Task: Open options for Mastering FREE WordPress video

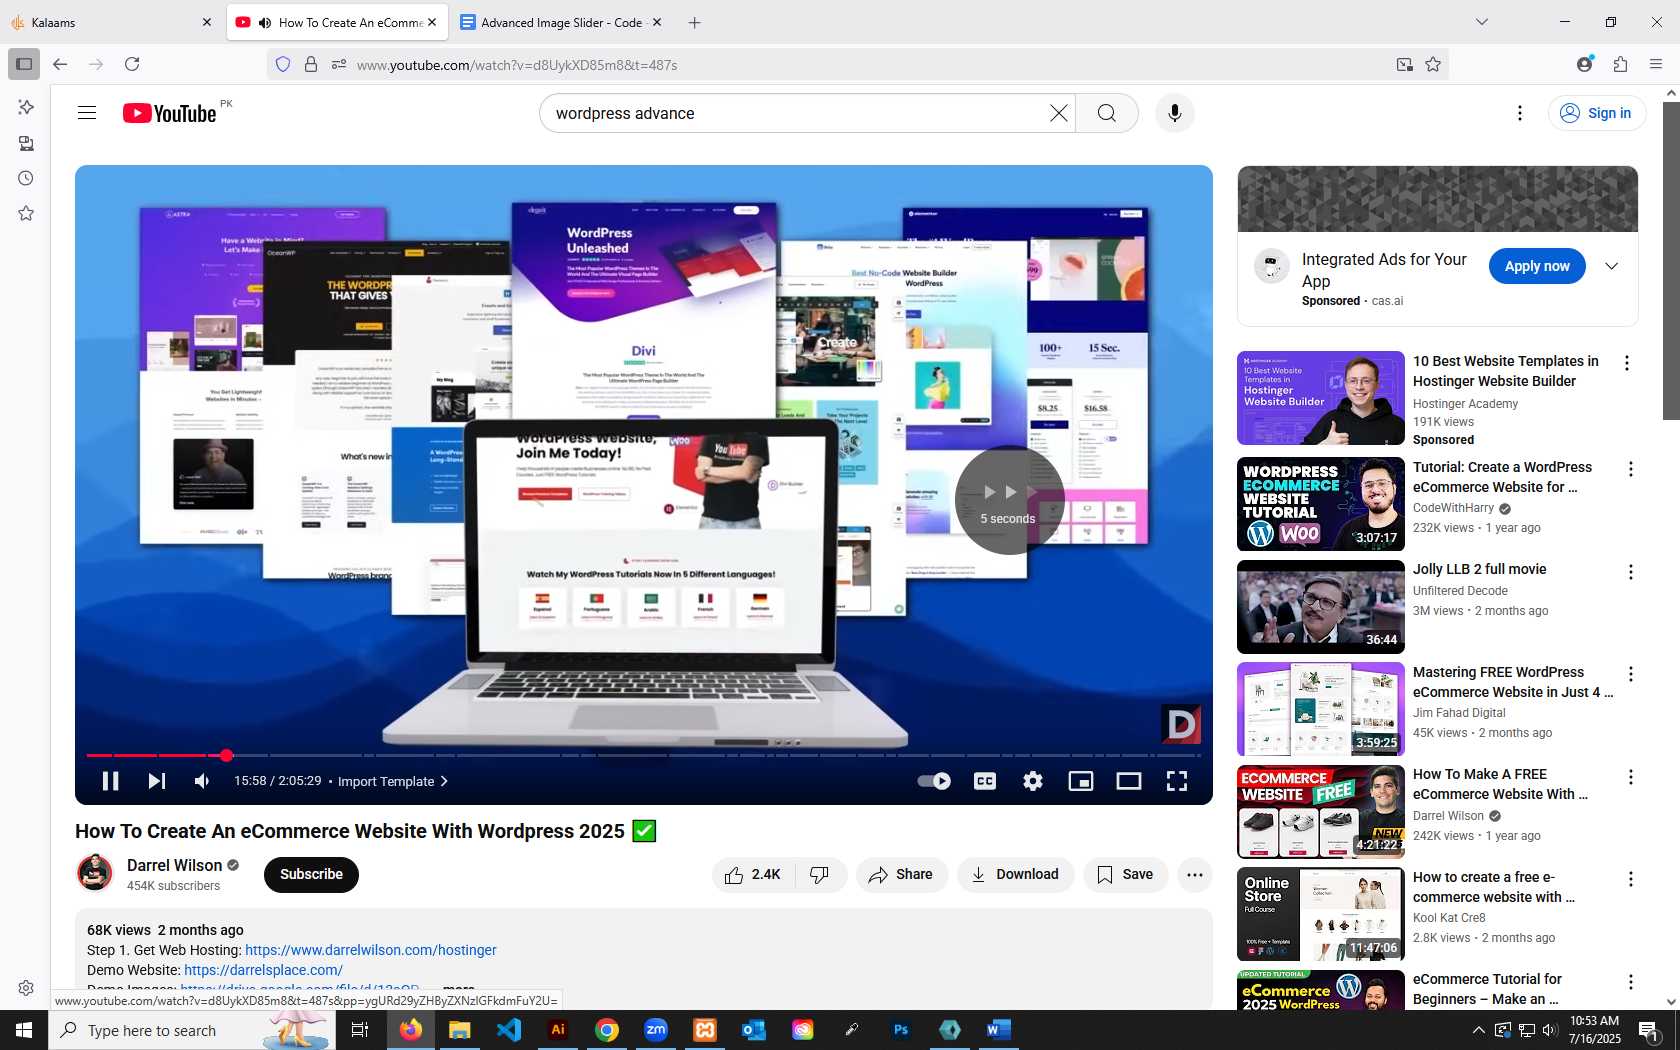Action: (1631, 674)
